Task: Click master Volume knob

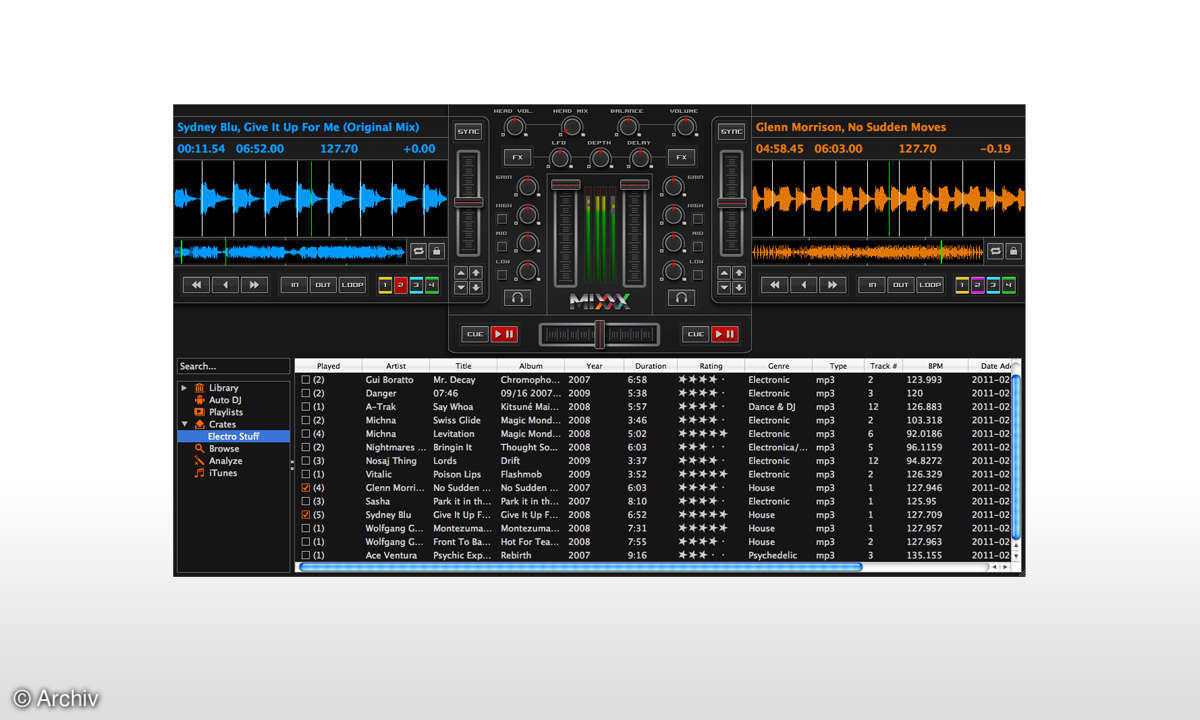Action: (685, 126)
